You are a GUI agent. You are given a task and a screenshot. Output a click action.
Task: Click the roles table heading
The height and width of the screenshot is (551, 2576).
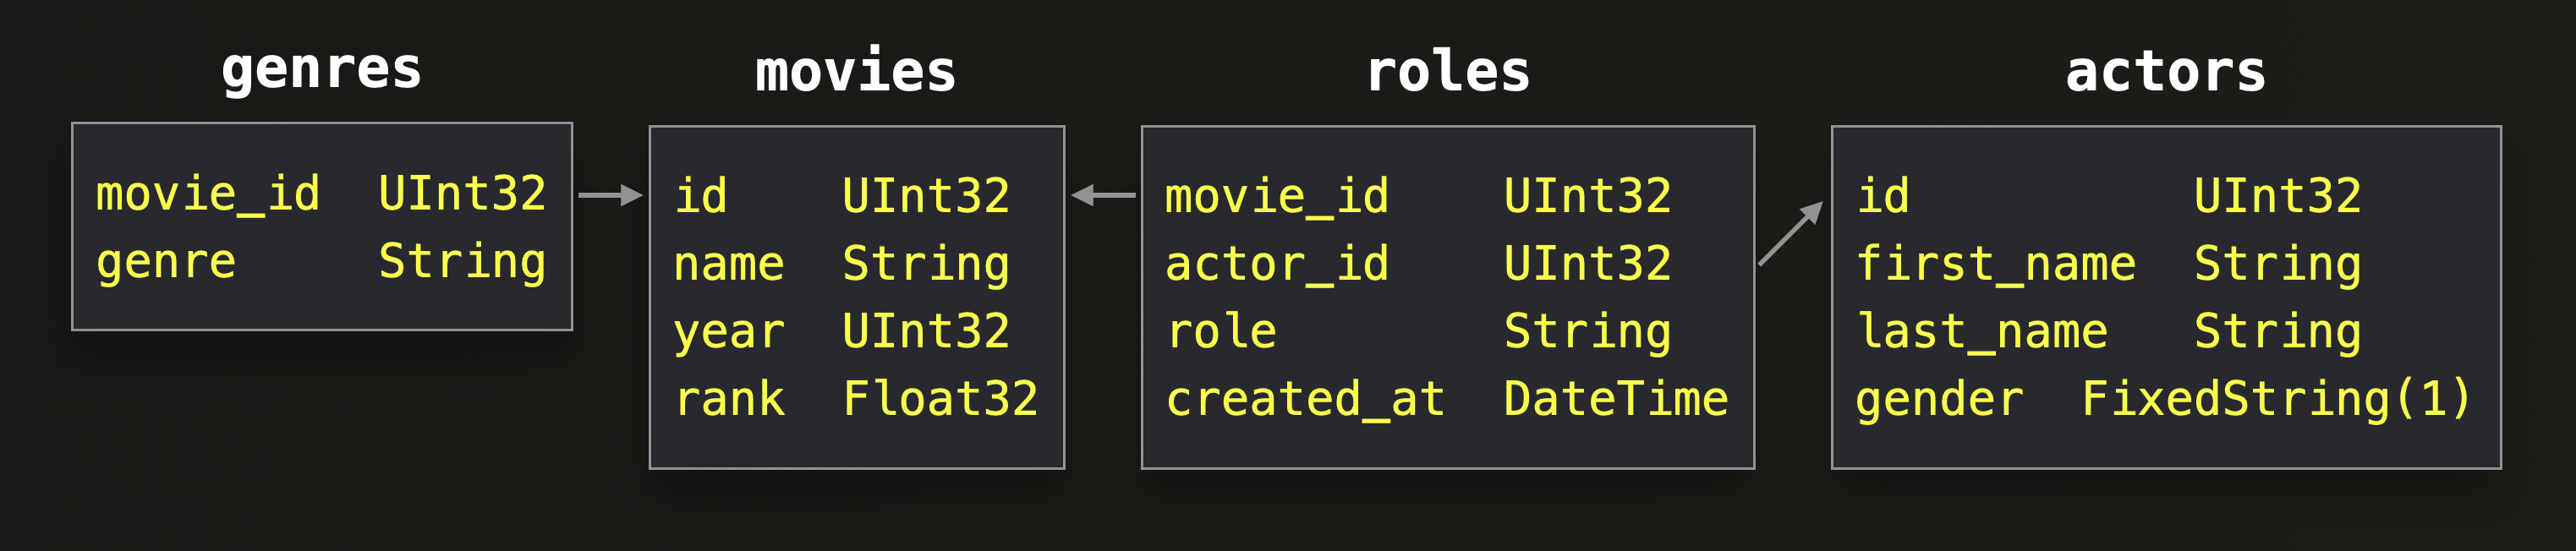coord(1447,72)
